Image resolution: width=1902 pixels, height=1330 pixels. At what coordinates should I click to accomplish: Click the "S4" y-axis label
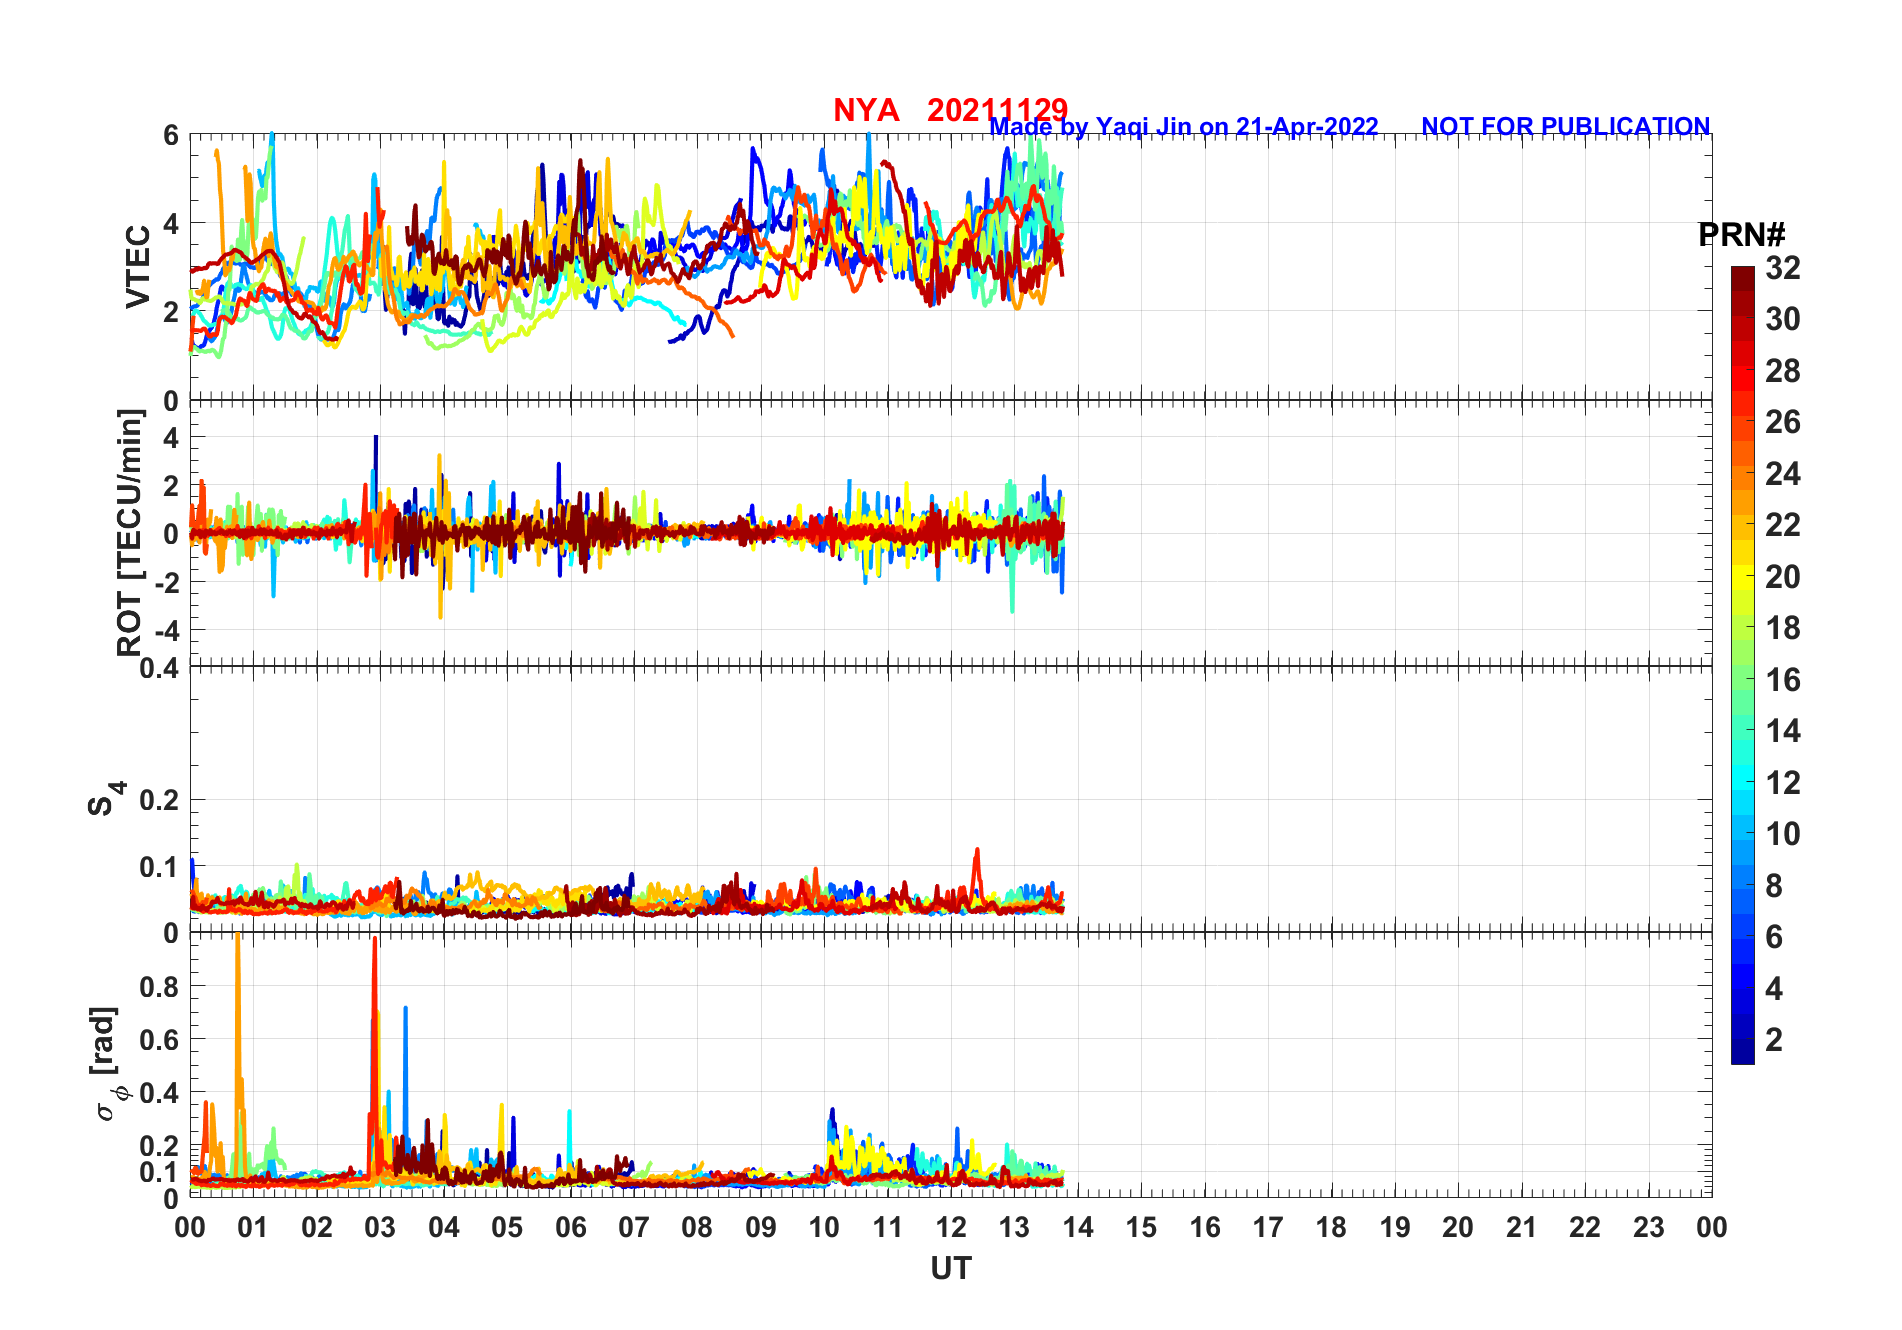(105, 798)
